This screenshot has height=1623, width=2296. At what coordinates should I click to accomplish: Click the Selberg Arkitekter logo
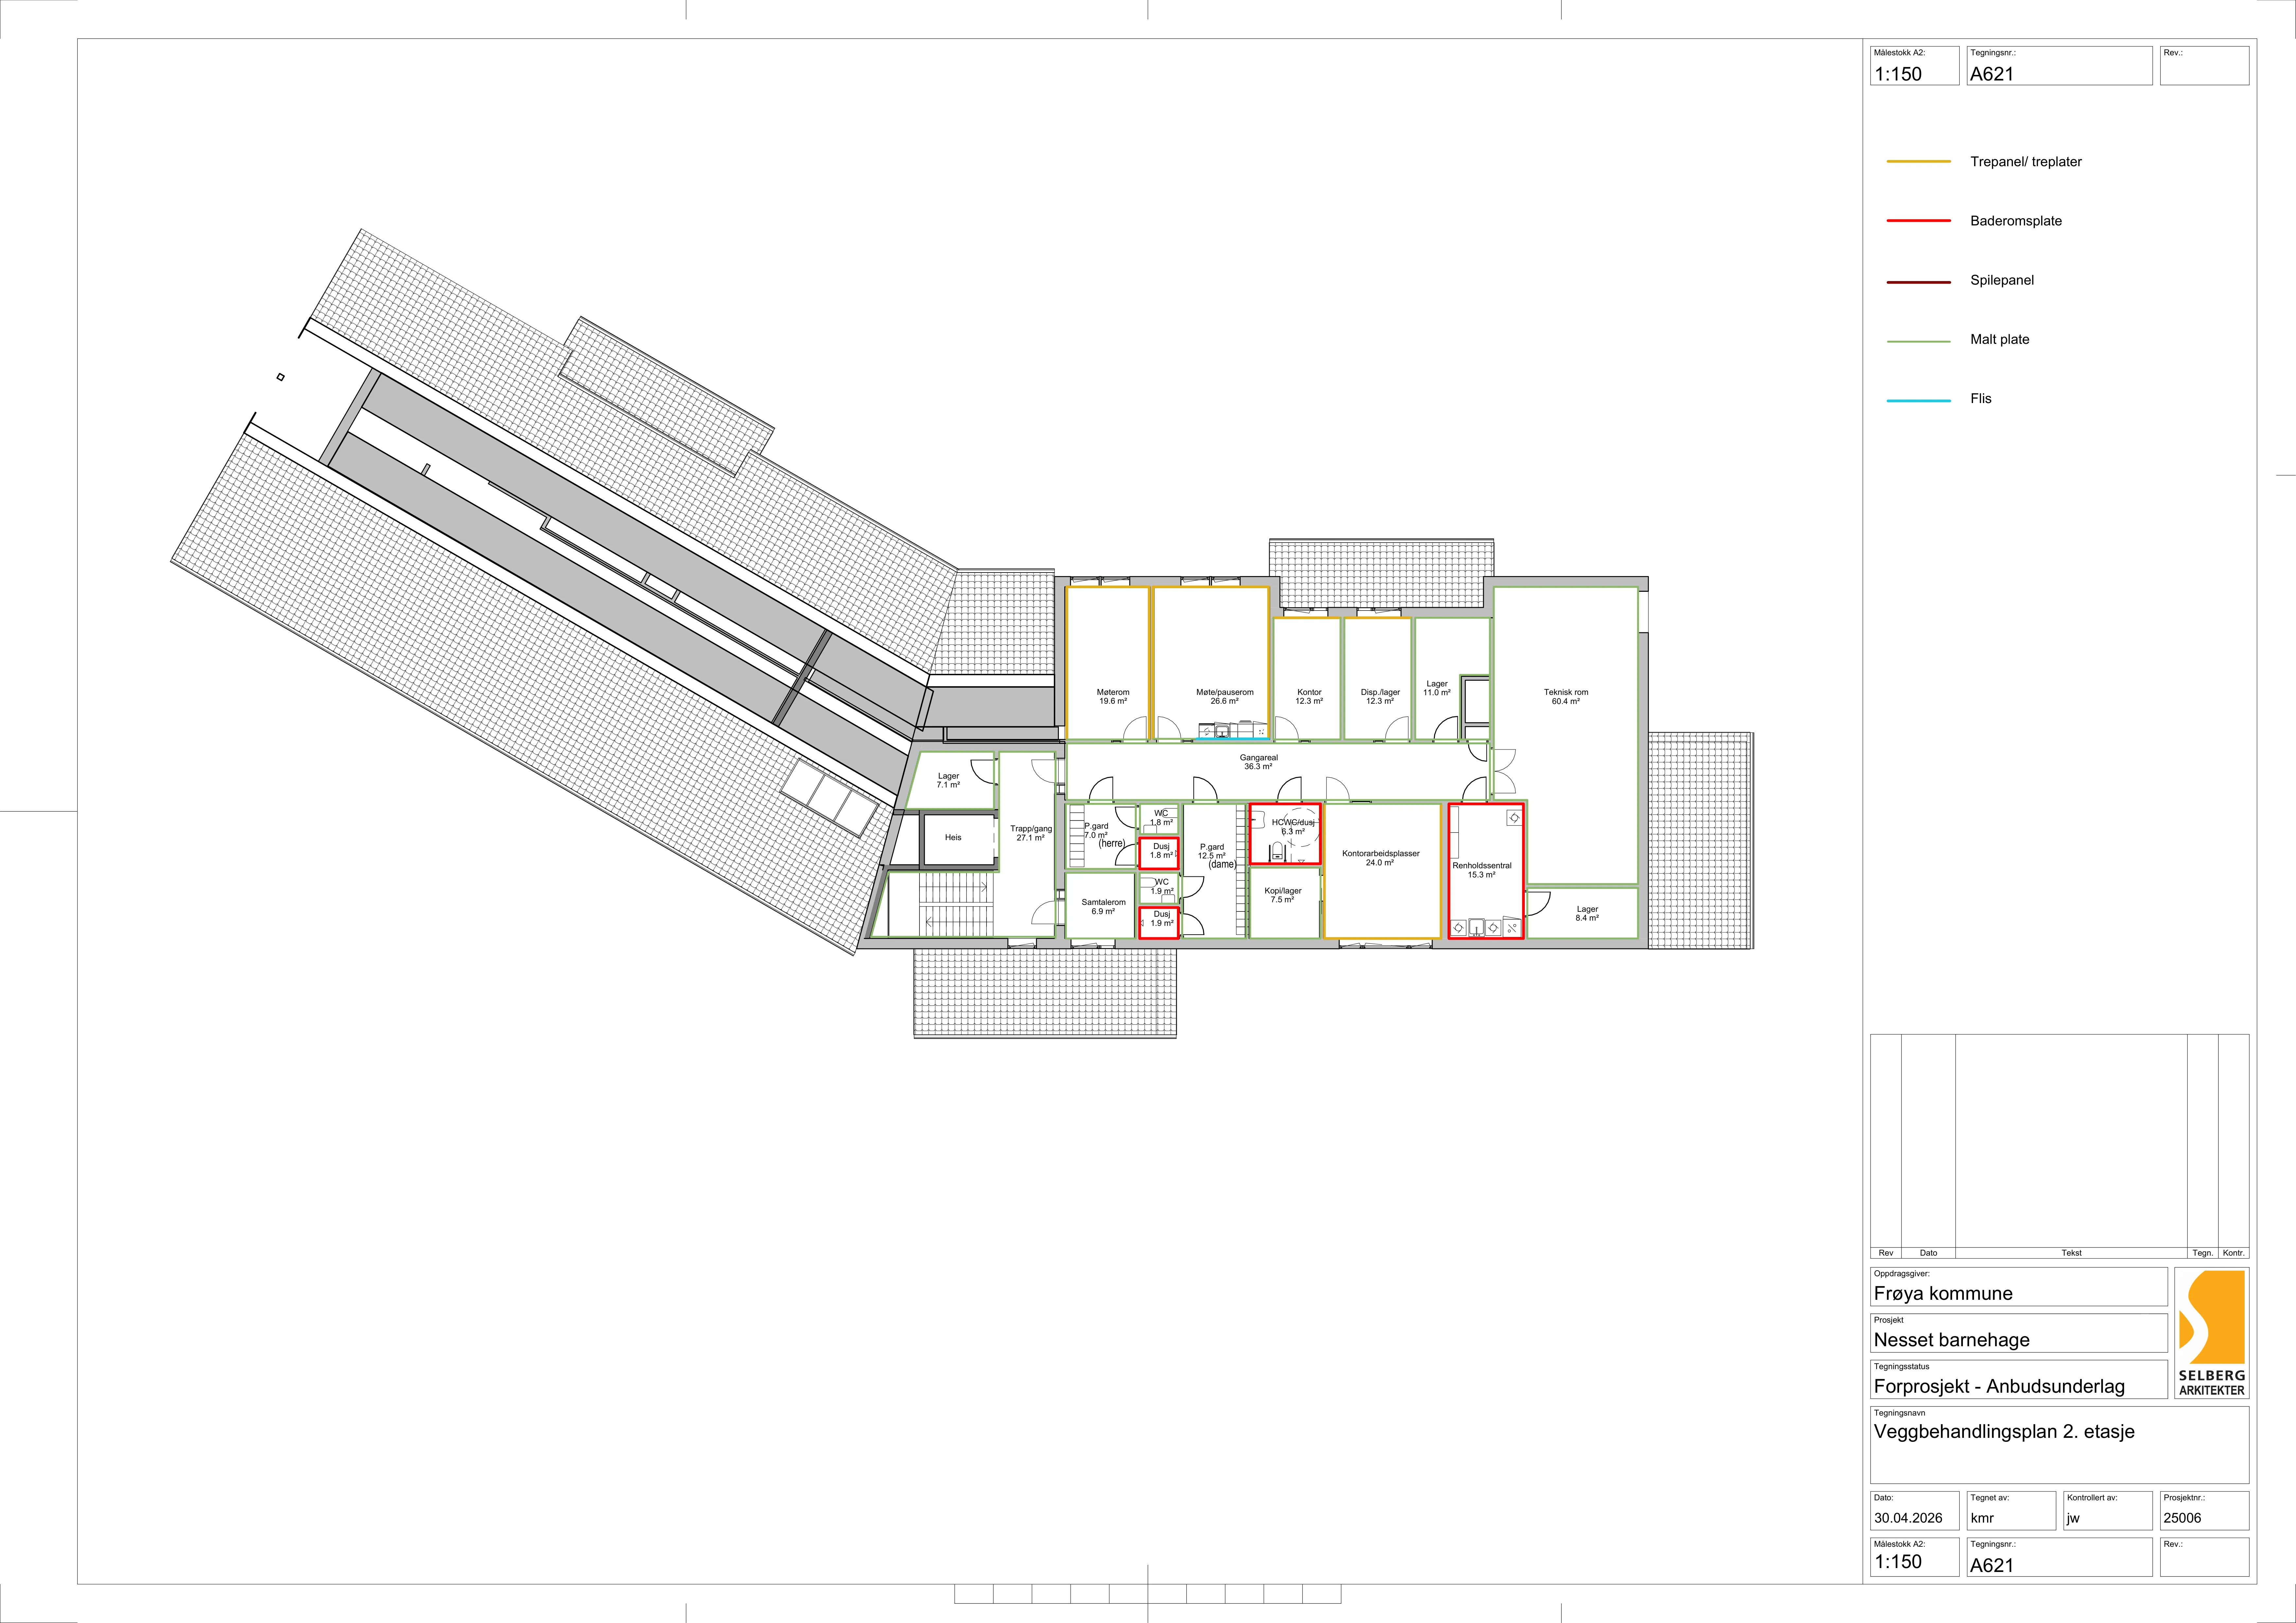2211,1333
